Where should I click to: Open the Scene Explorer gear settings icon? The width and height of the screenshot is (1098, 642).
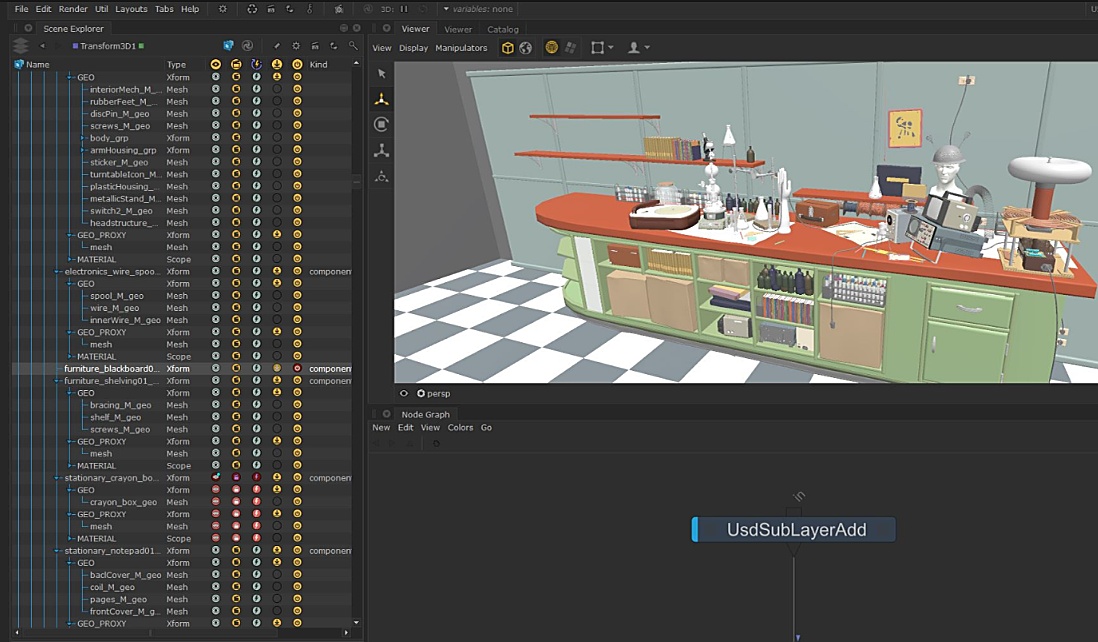pos(296,46)
